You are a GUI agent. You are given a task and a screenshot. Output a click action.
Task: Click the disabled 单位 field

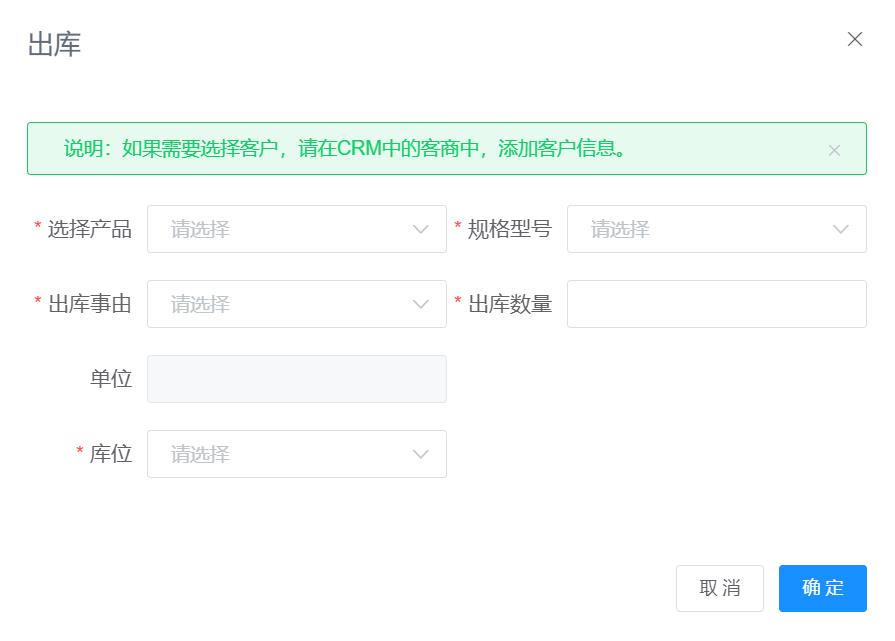297,379
